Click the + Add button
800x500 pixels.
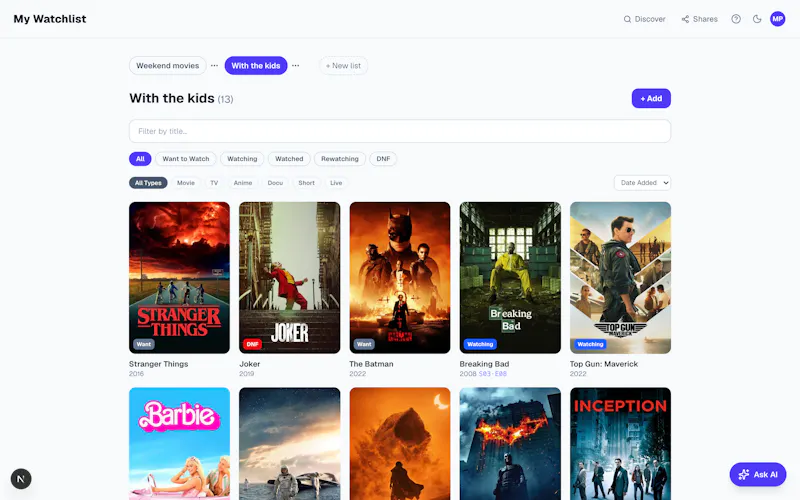651,98
